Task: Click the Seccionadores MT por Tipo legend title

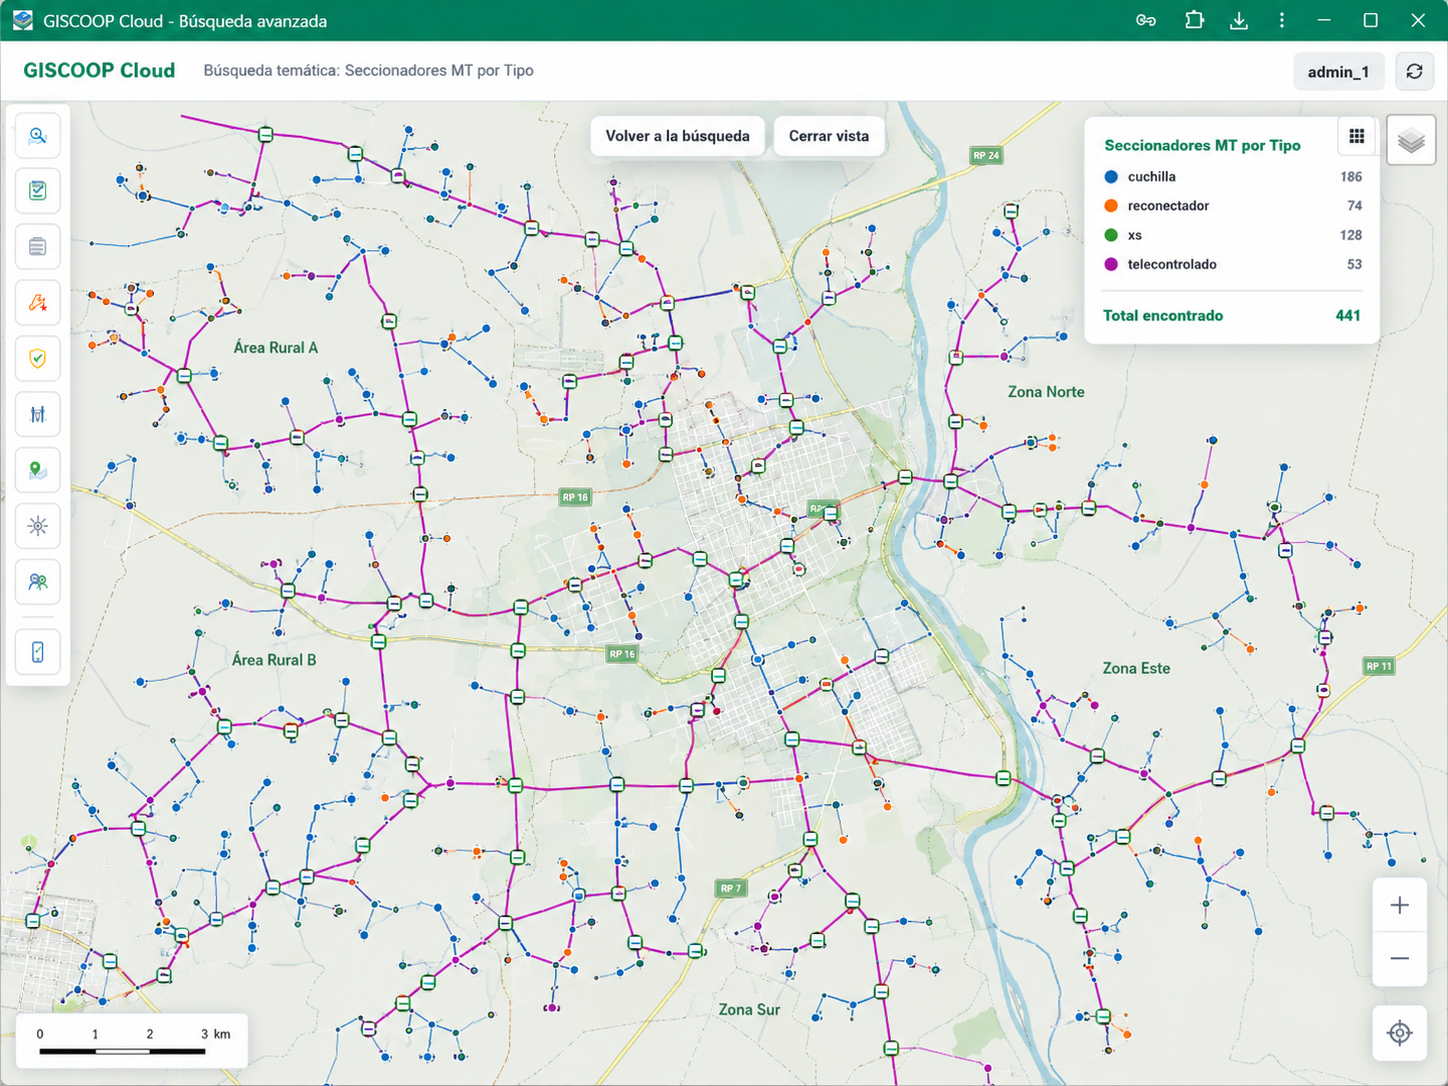Action: [1202, 145]
